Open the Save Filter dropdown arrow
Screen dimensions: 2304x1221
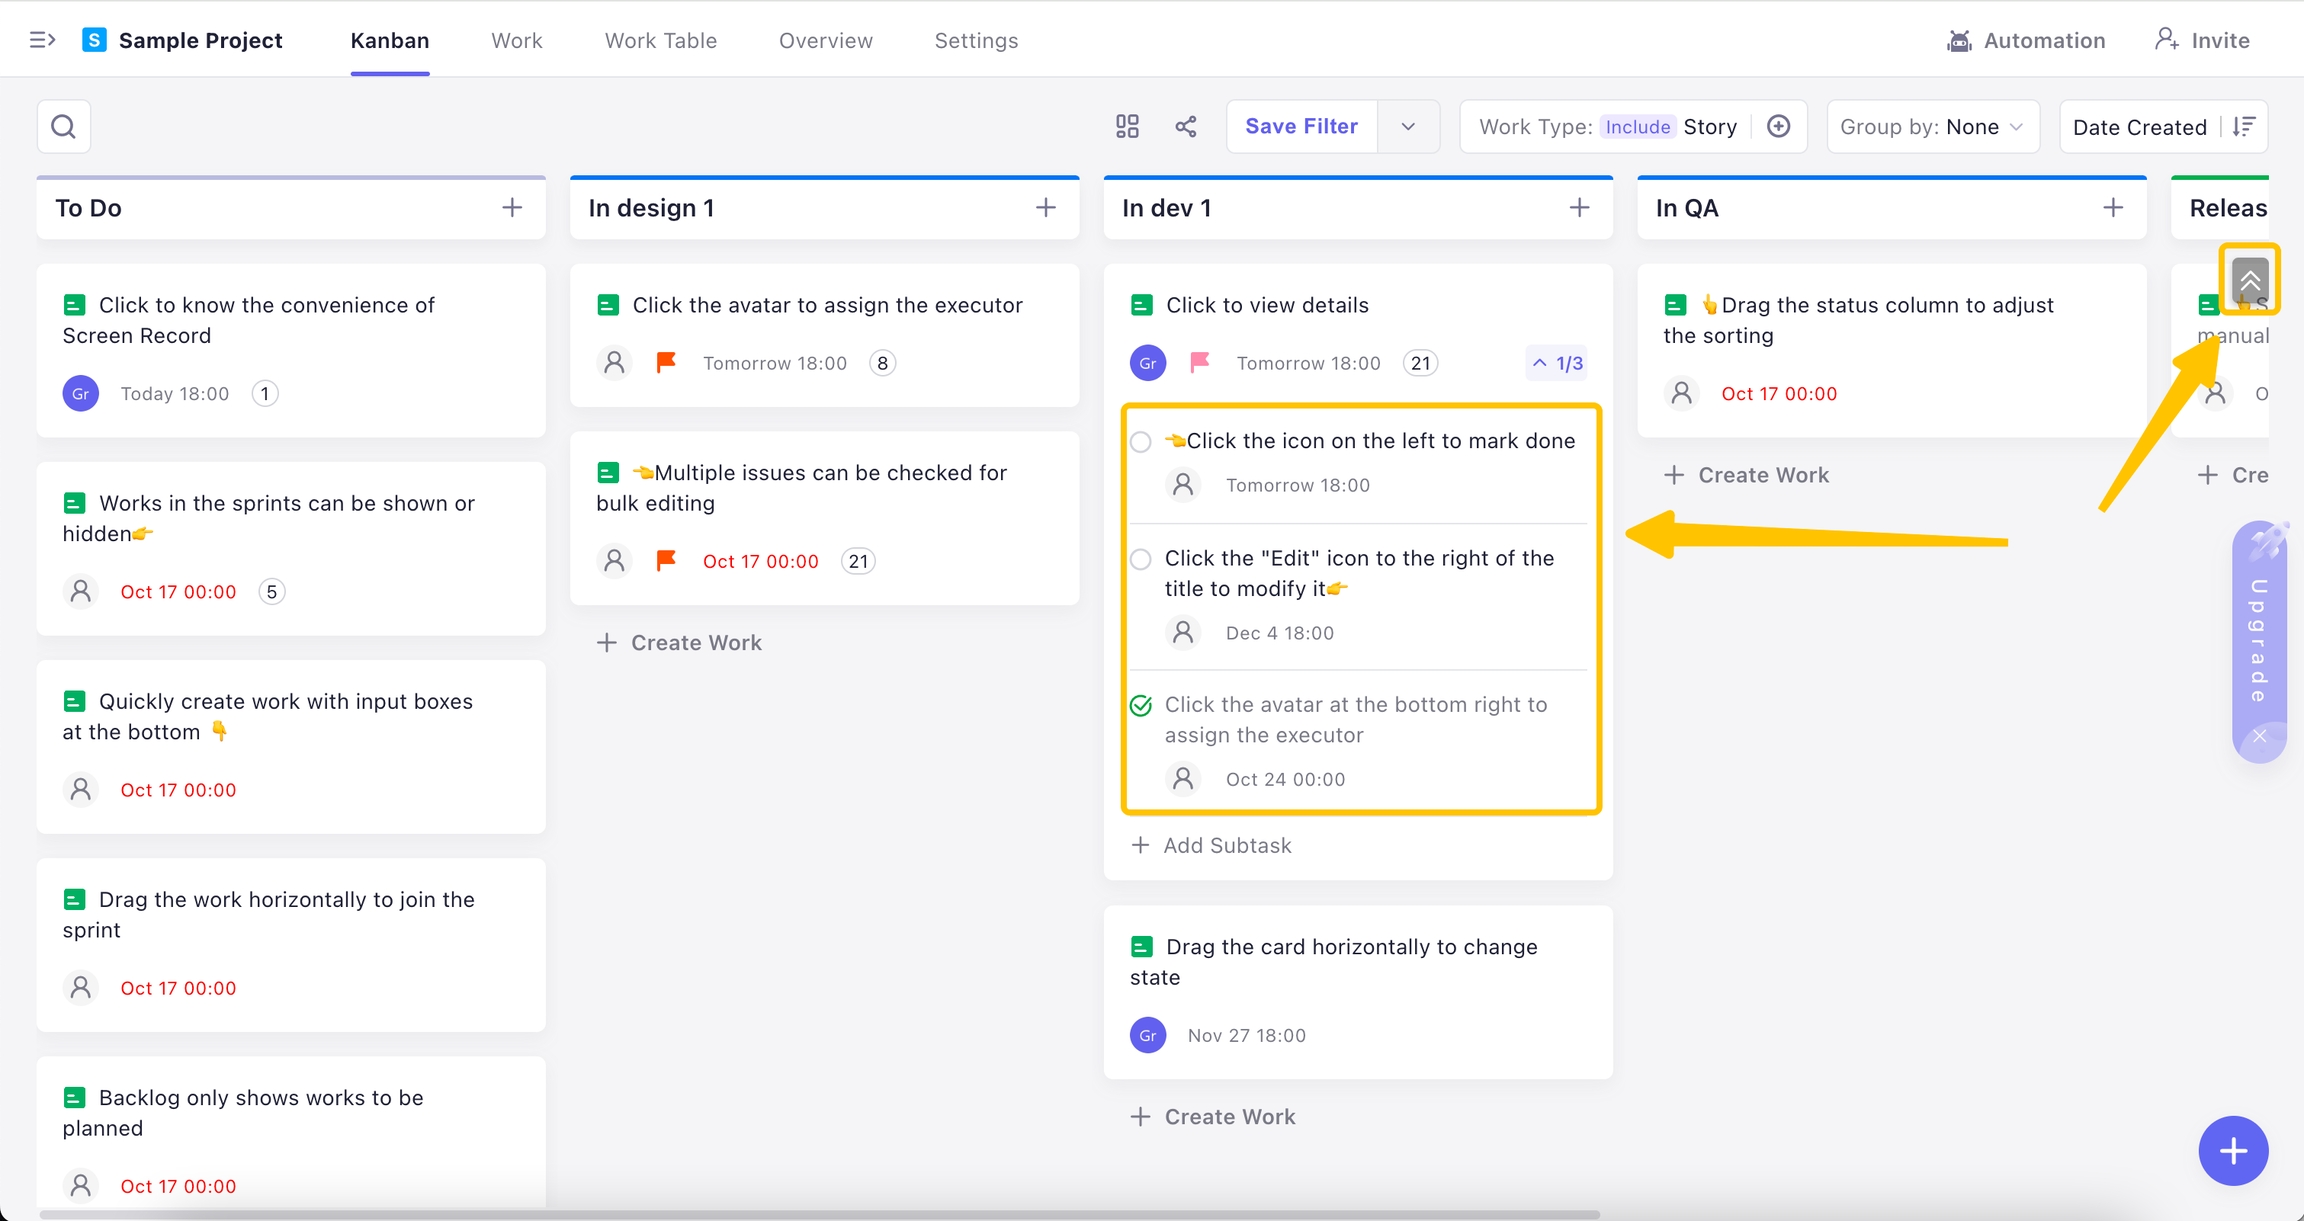tap(1408, 127)
